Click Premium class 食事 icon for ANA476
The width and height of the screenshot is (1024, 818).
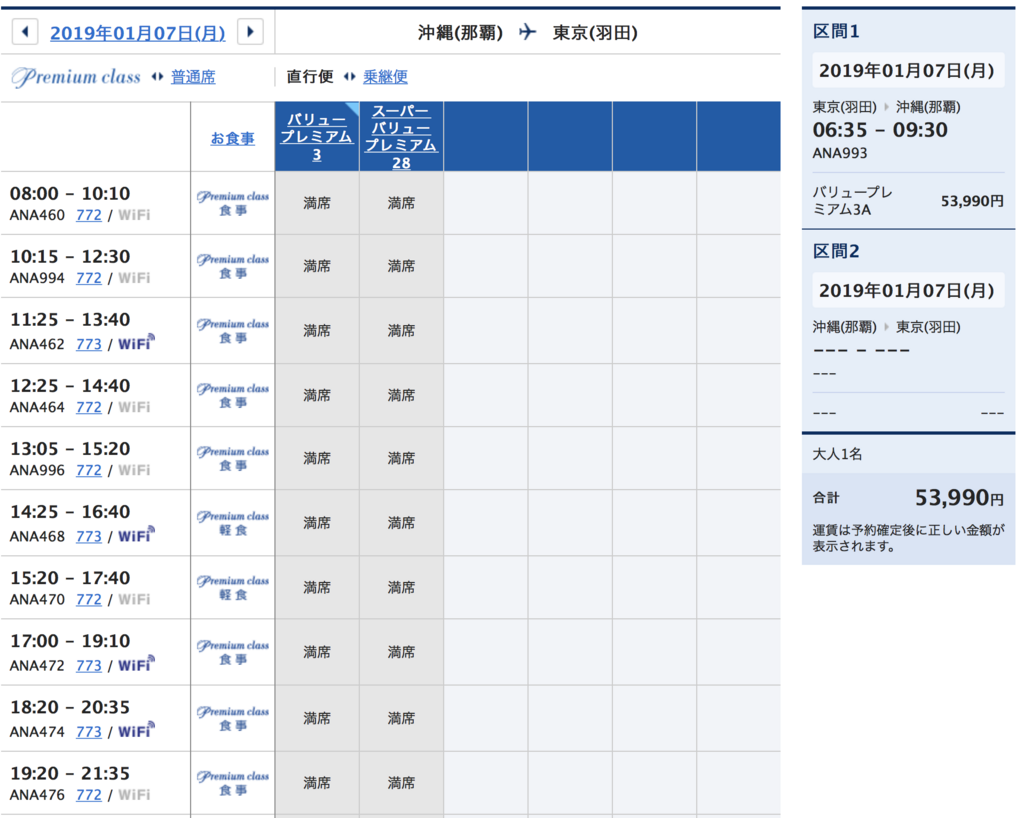pyautogui.click(x=232, y=783)
